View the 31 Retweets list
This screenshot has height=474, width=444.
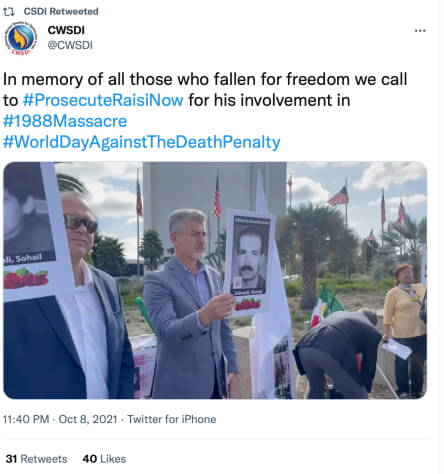pyautogui.click(x=36, y=459)
